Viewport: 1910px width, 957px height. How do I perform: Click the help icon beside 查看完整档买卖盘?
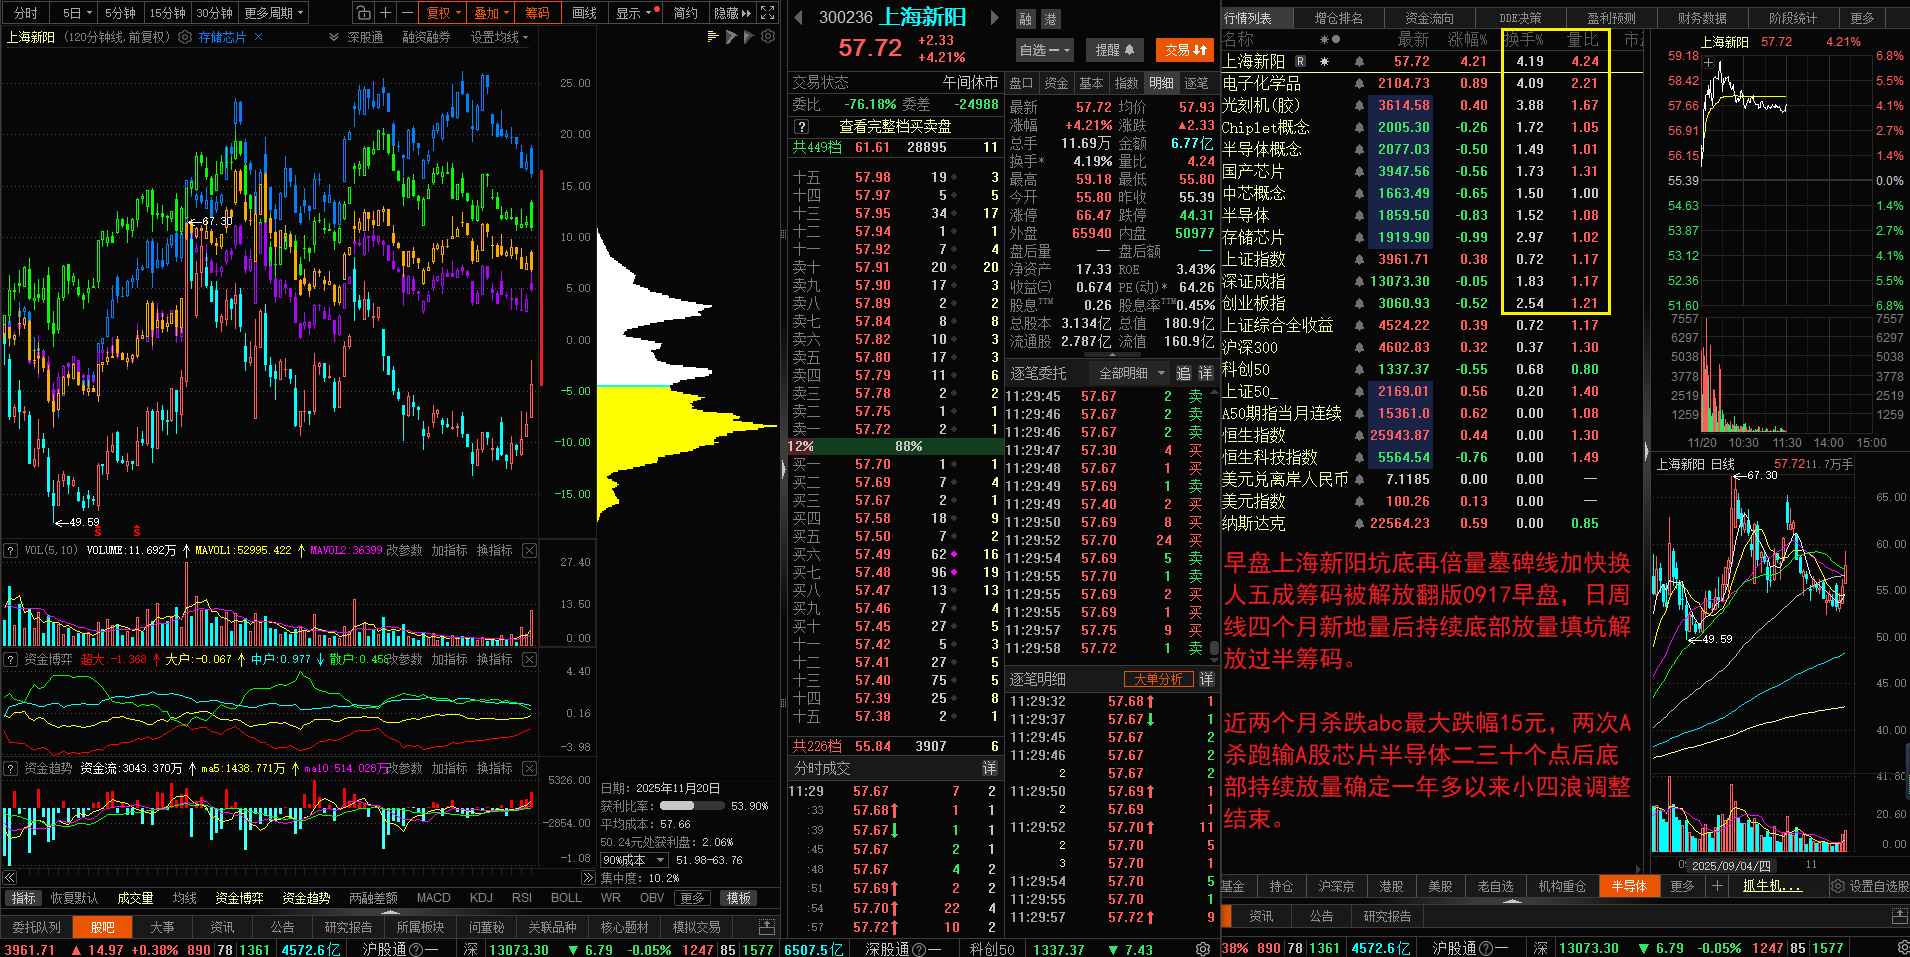(x=801, y=127)
